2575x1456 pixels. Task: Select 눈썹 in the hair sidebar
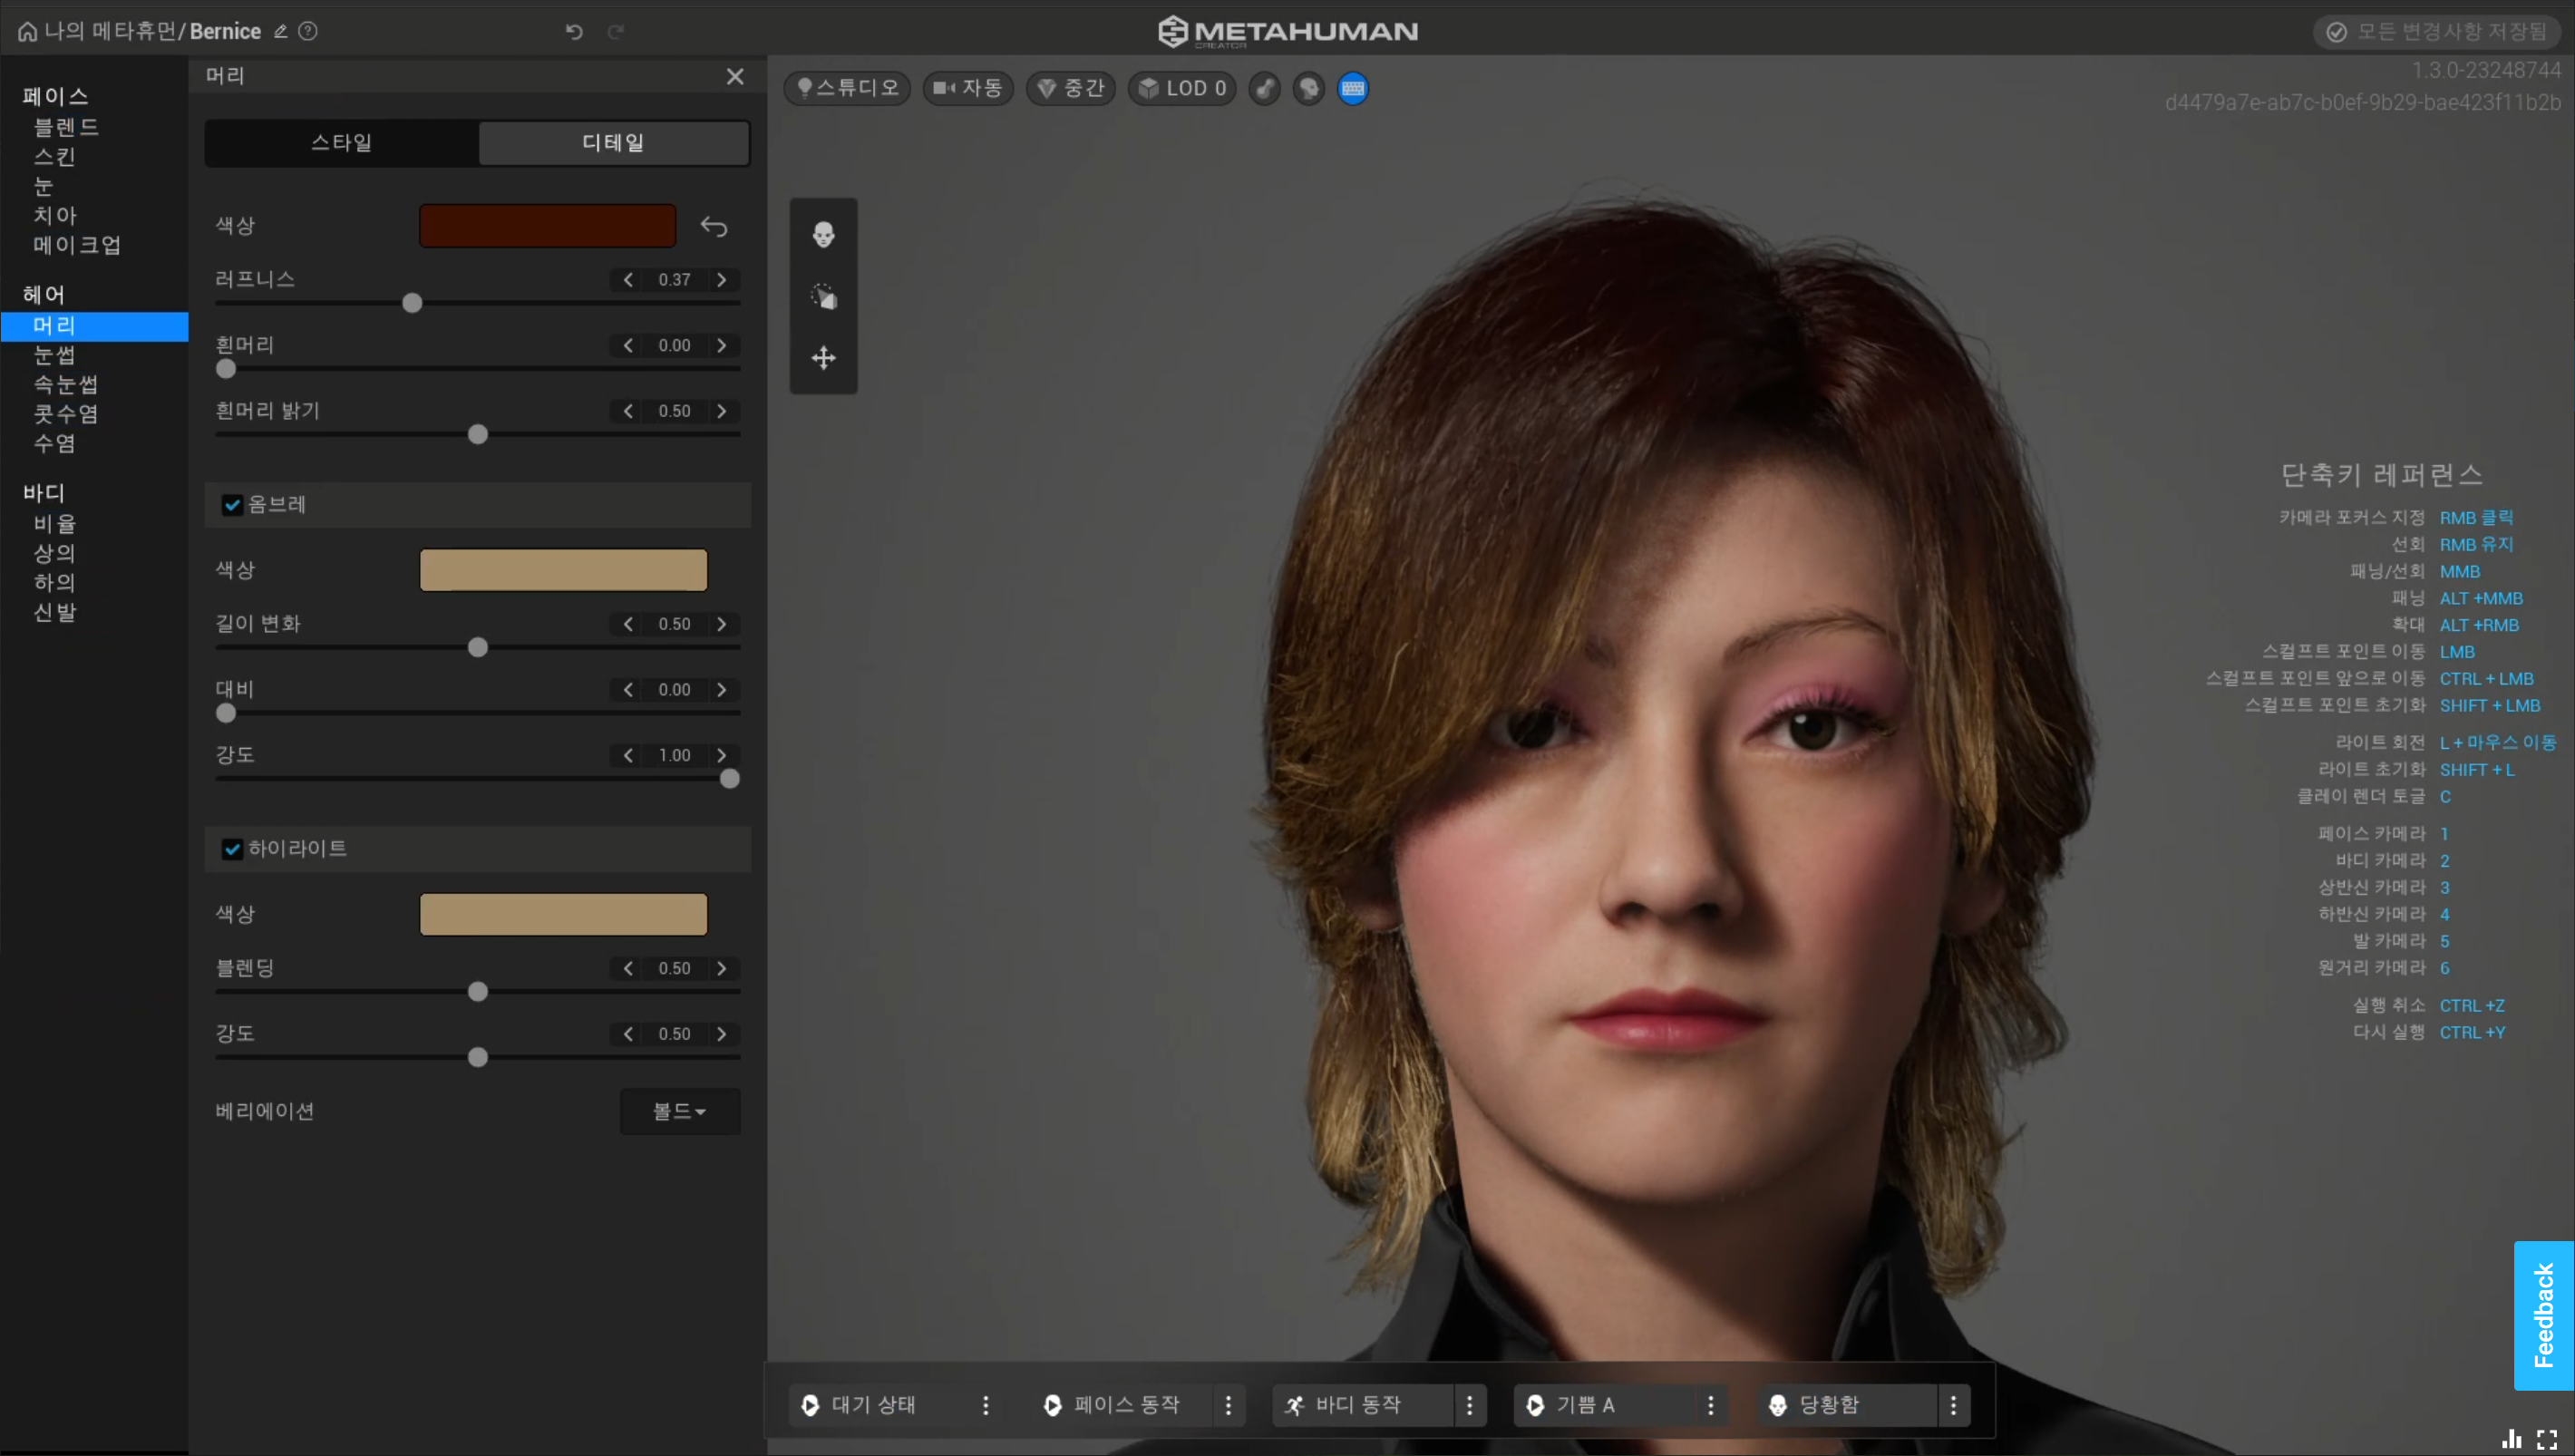54,355
